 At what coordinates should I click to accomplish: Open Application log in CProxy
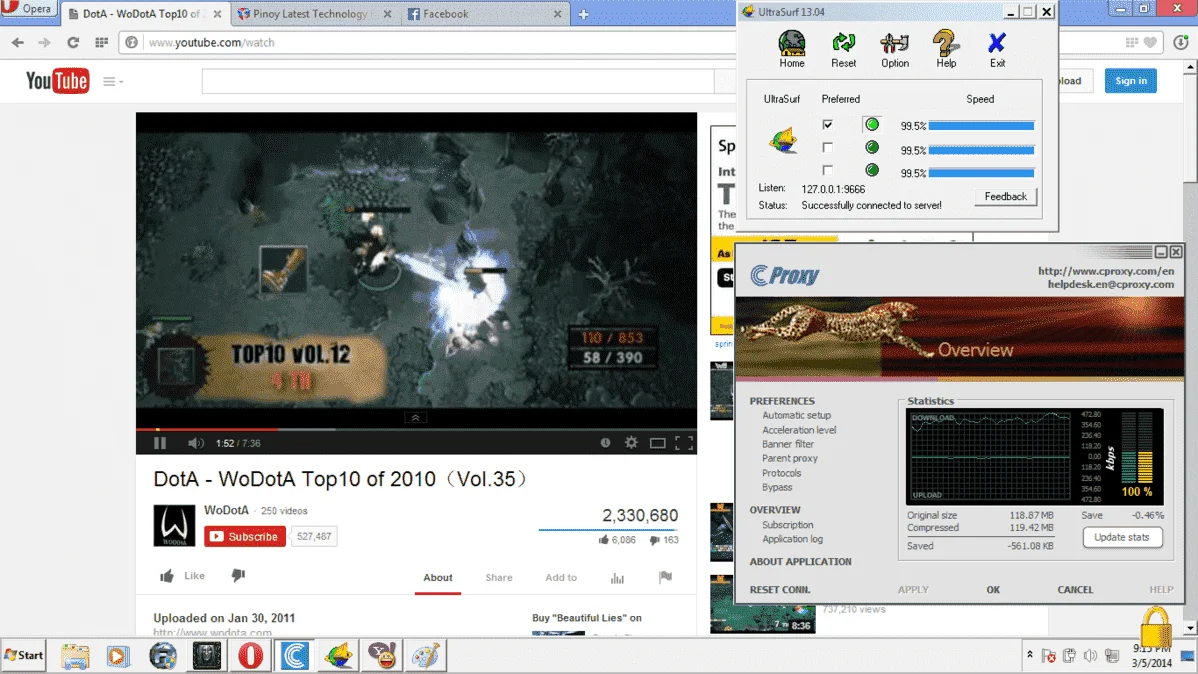point(792,539)
